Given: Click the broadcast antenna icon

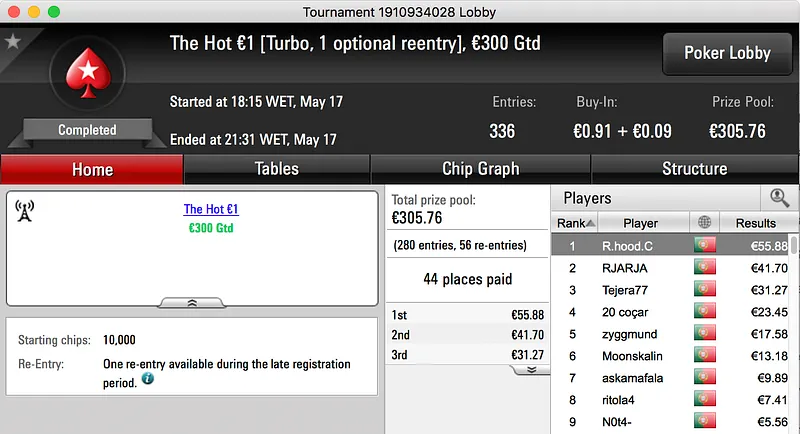Looking at the screenshot, I should 25,211.
